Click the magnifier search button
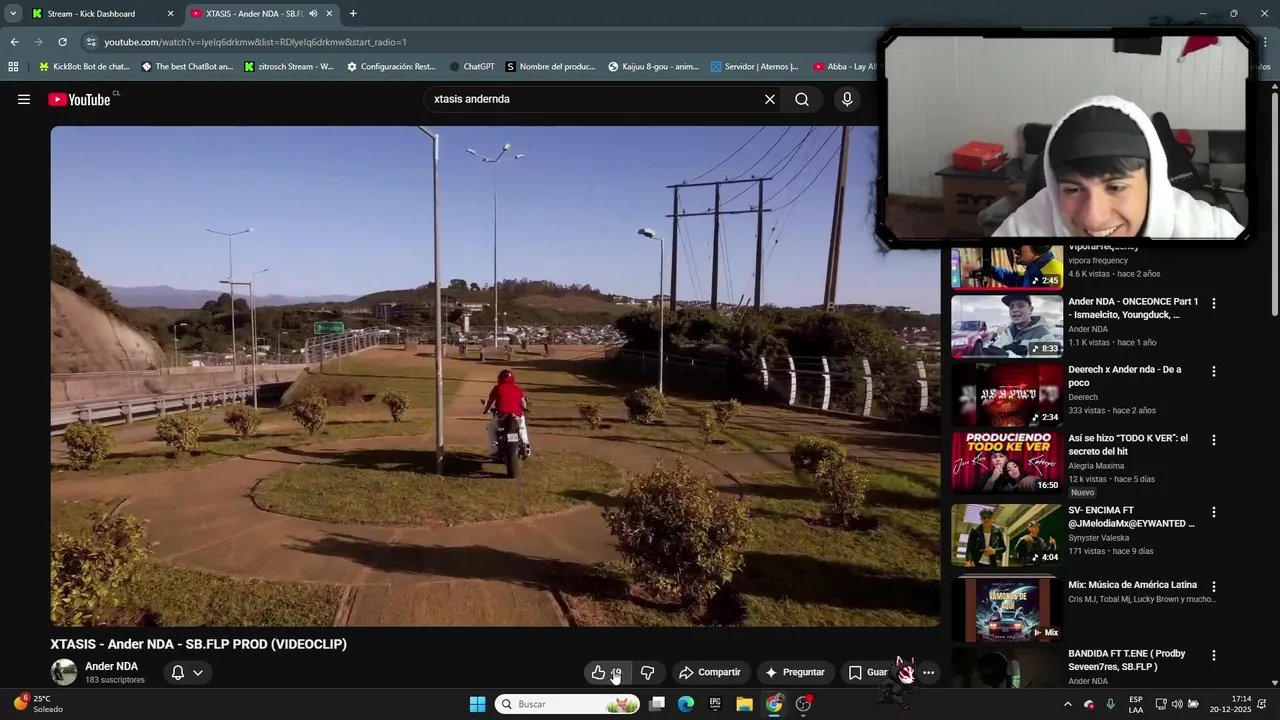 [x=802, y=99]
